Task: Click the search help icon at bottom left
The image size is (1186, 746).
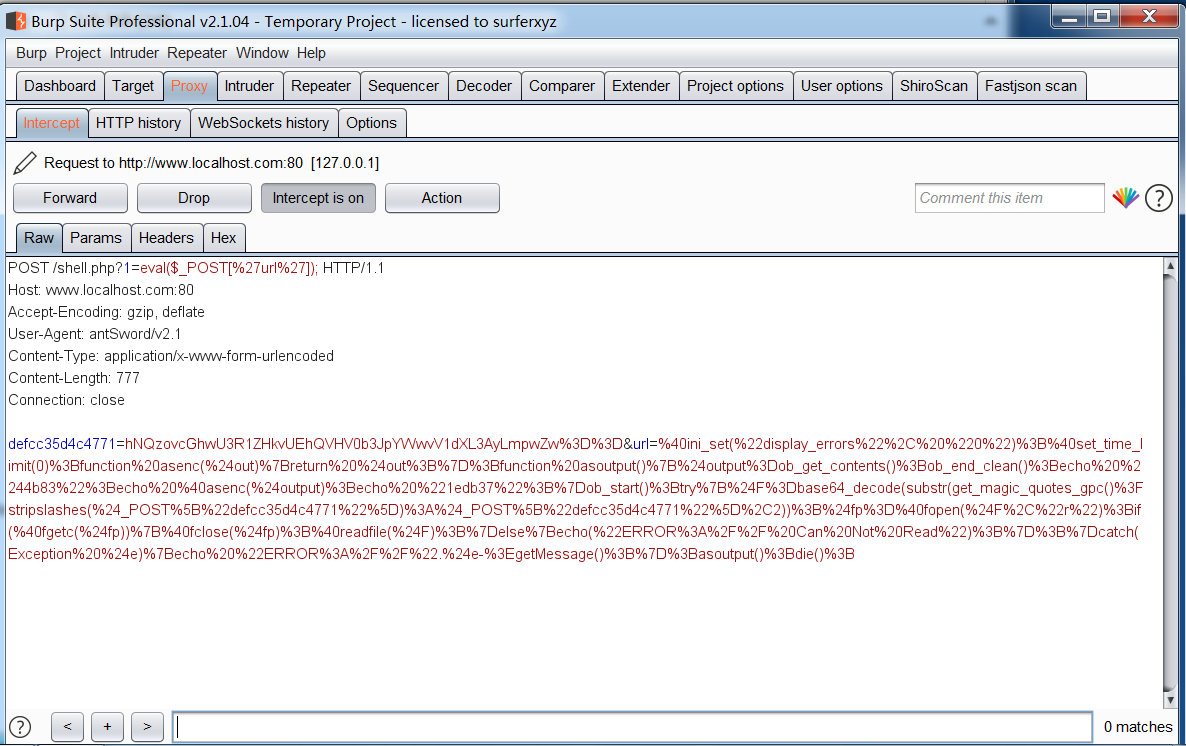Action: click(x=20, y=727)
